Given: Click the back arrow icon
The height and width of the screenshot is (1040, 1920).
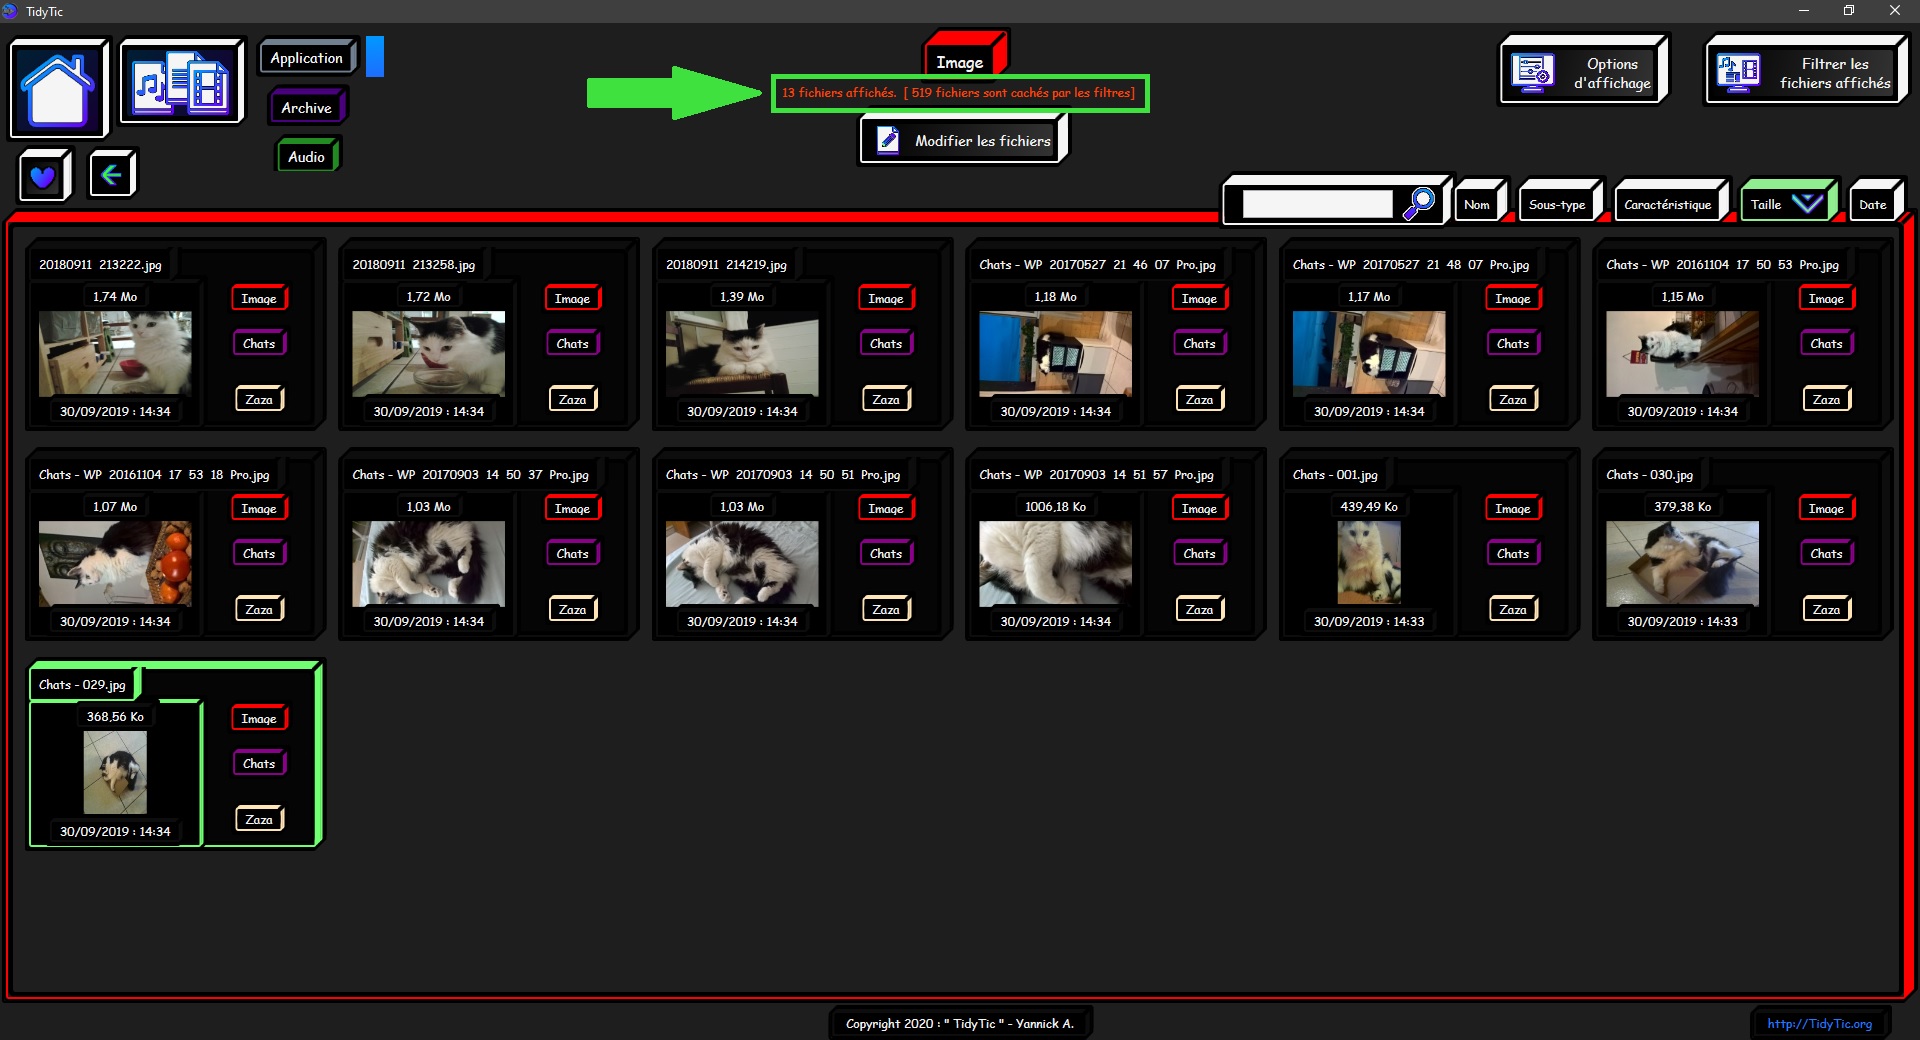Looking at the screenshot, I should (111, 175).
